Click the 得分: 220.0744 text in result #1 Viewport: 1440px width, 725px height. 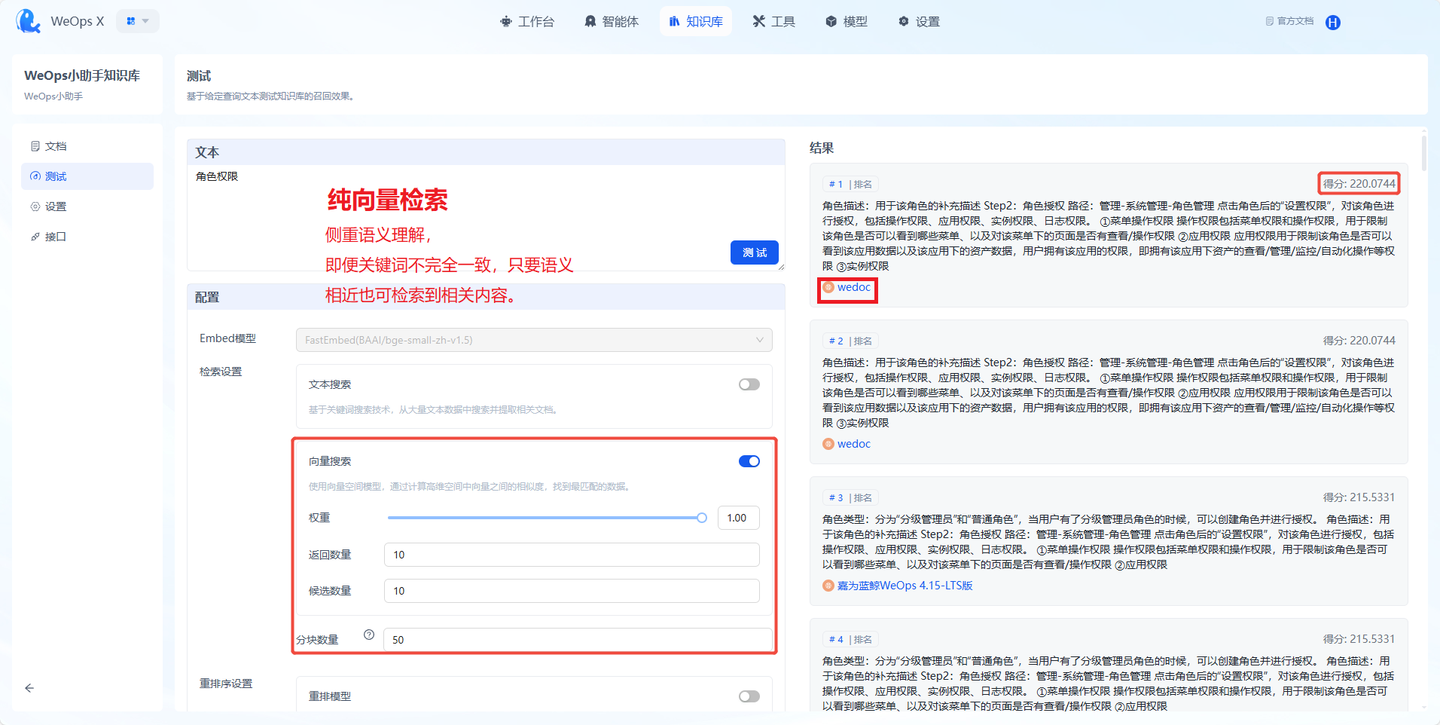coord(1358,184)
